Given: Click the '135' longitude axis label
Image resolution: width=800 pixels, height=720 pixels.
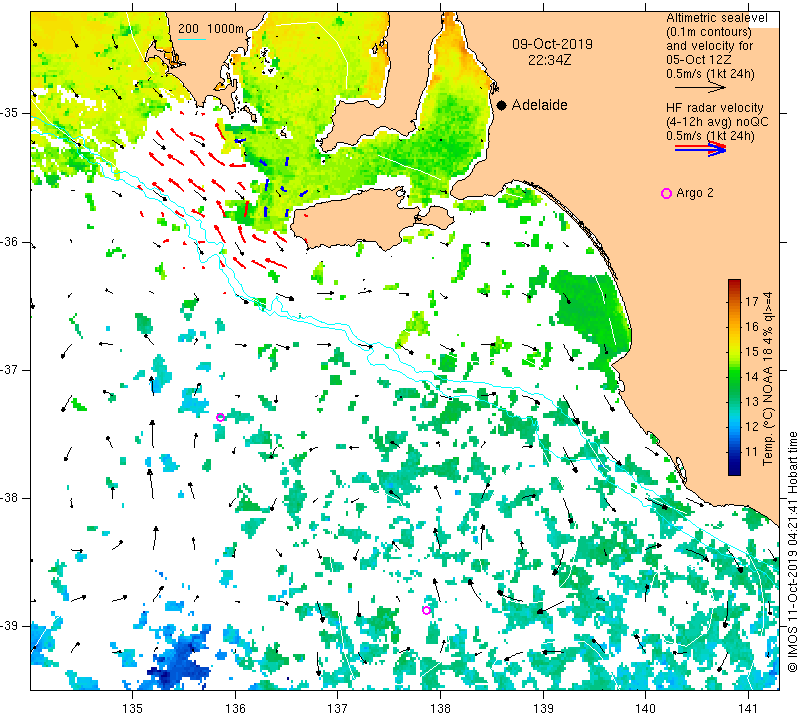Looking at the screenshot, I should pyautogui.click(x=133, y=708).
